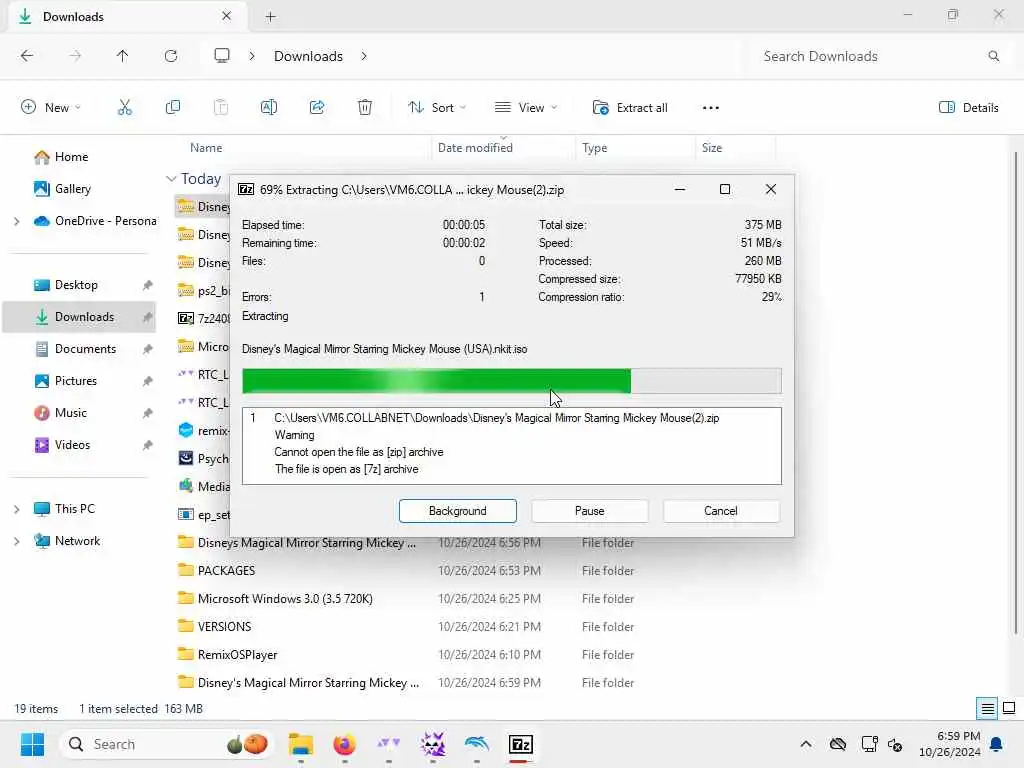Screen dimensions: 1024x768
Task: Sort by Size column header
Action: click(x=712, y=148)
